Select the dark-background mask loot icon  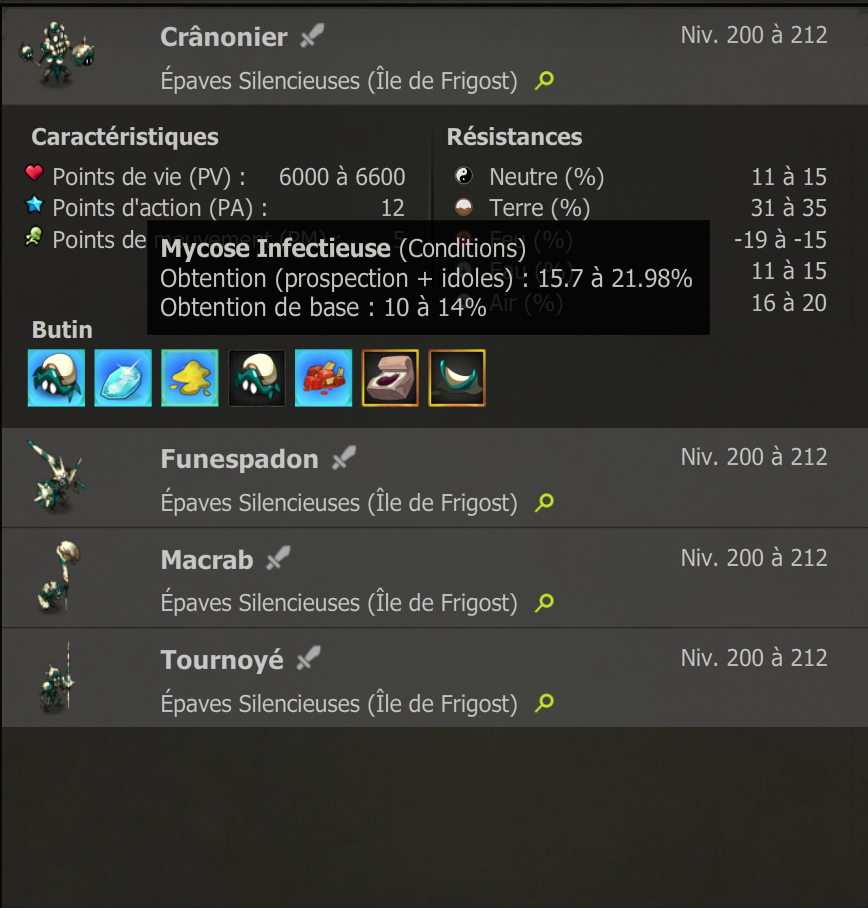(257, 378)
